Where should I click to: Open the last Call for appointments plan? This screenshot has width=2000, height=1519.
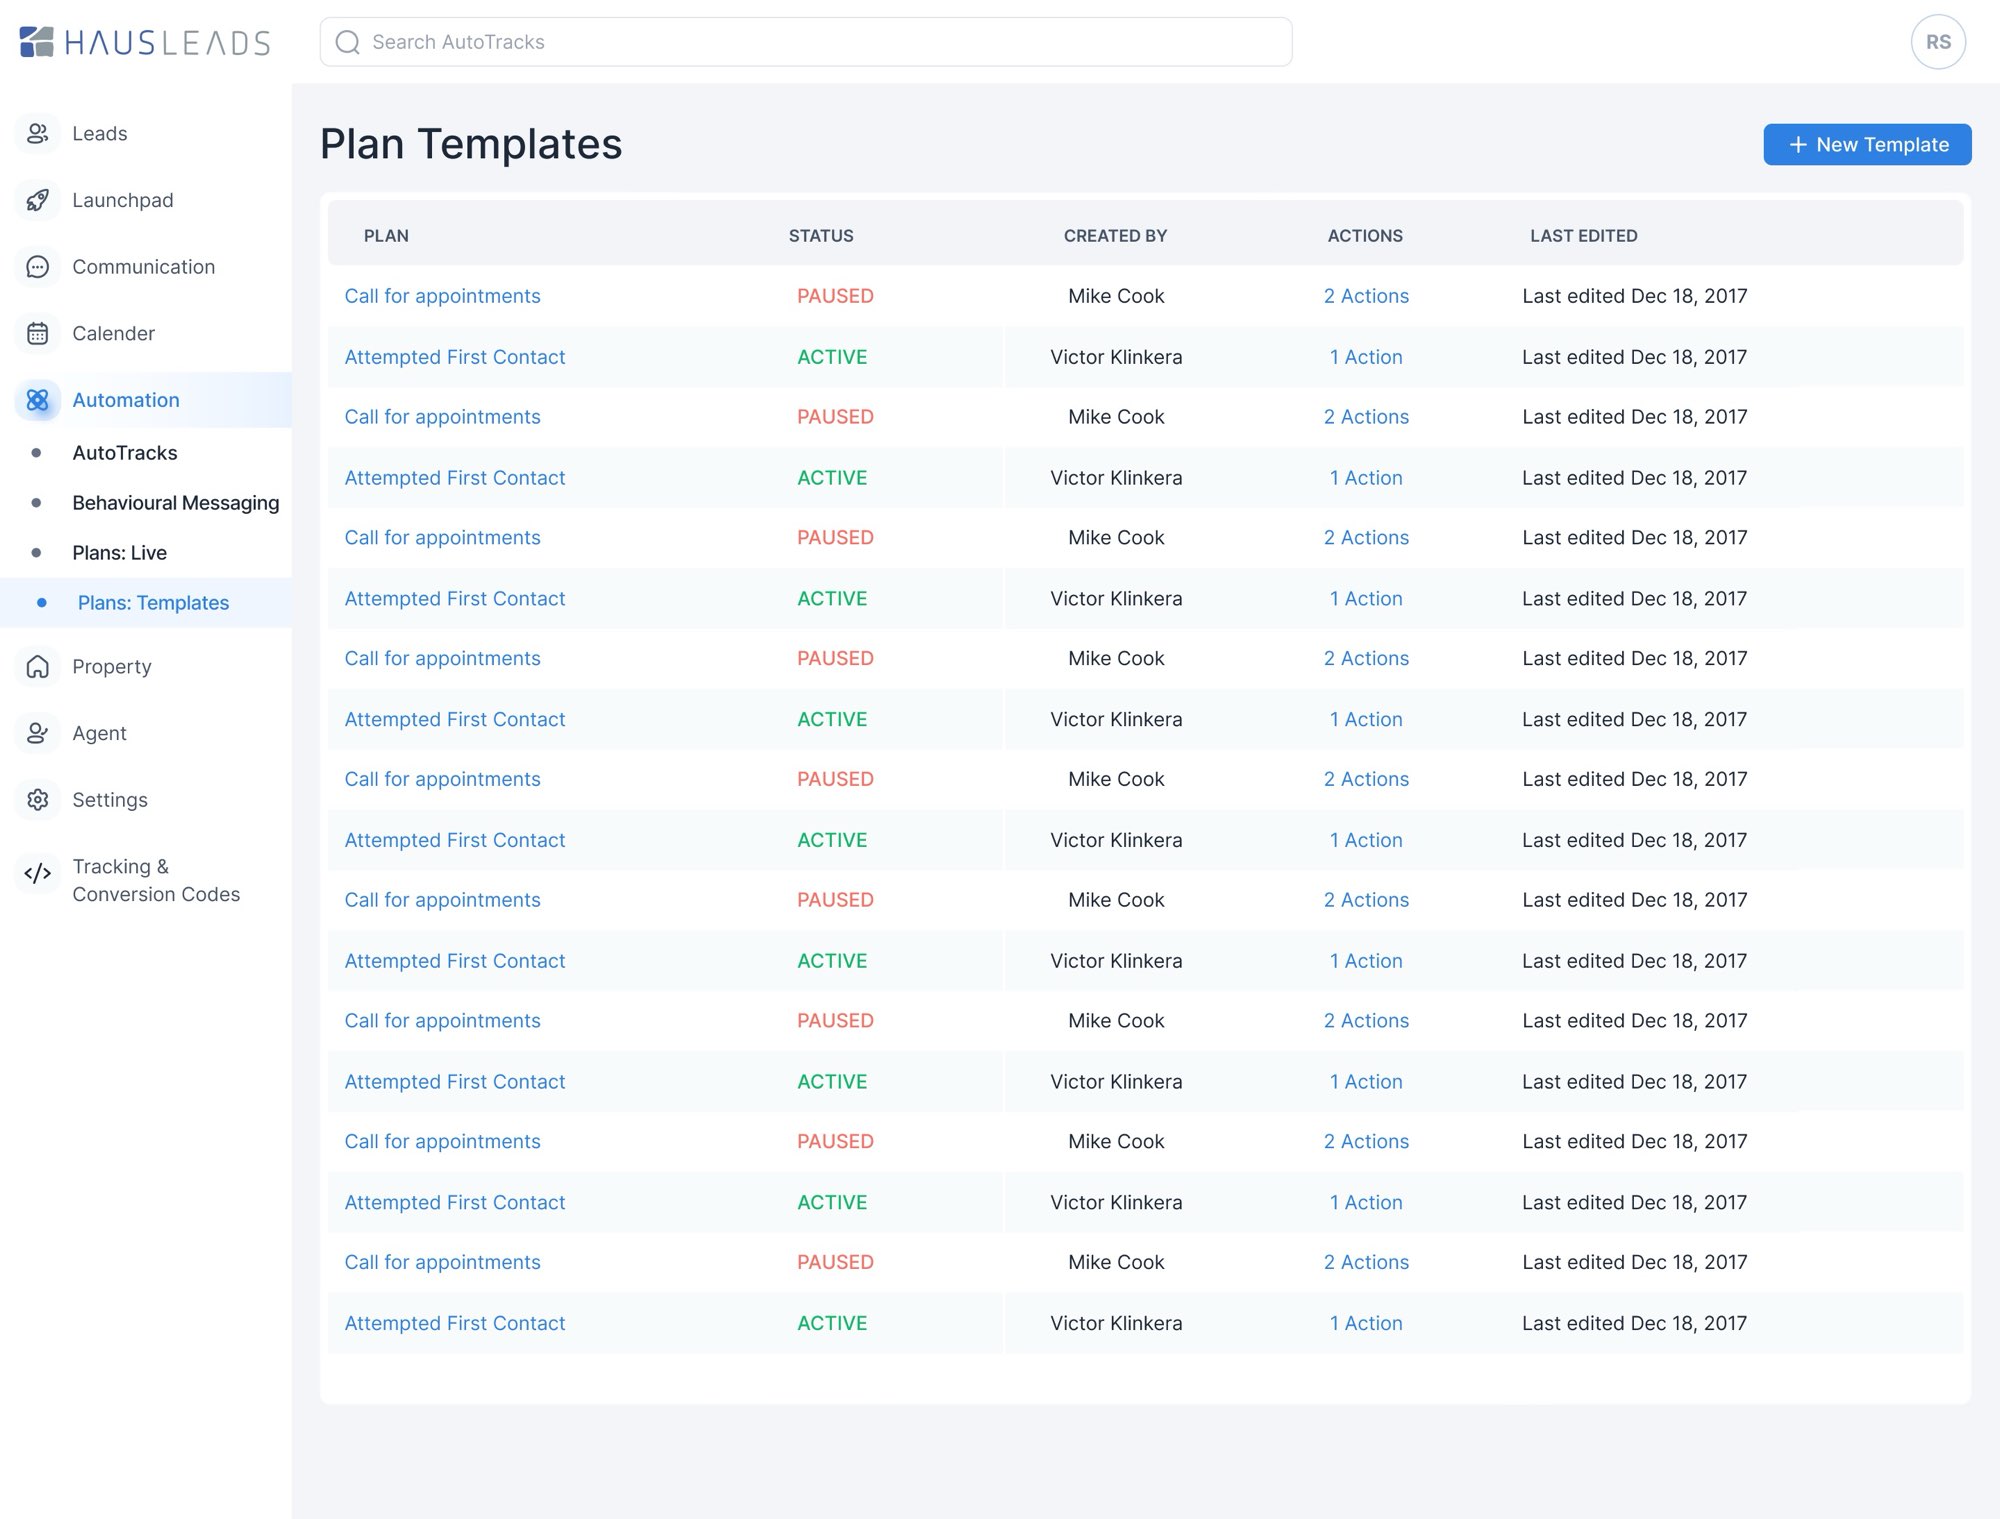(442, 1262)
